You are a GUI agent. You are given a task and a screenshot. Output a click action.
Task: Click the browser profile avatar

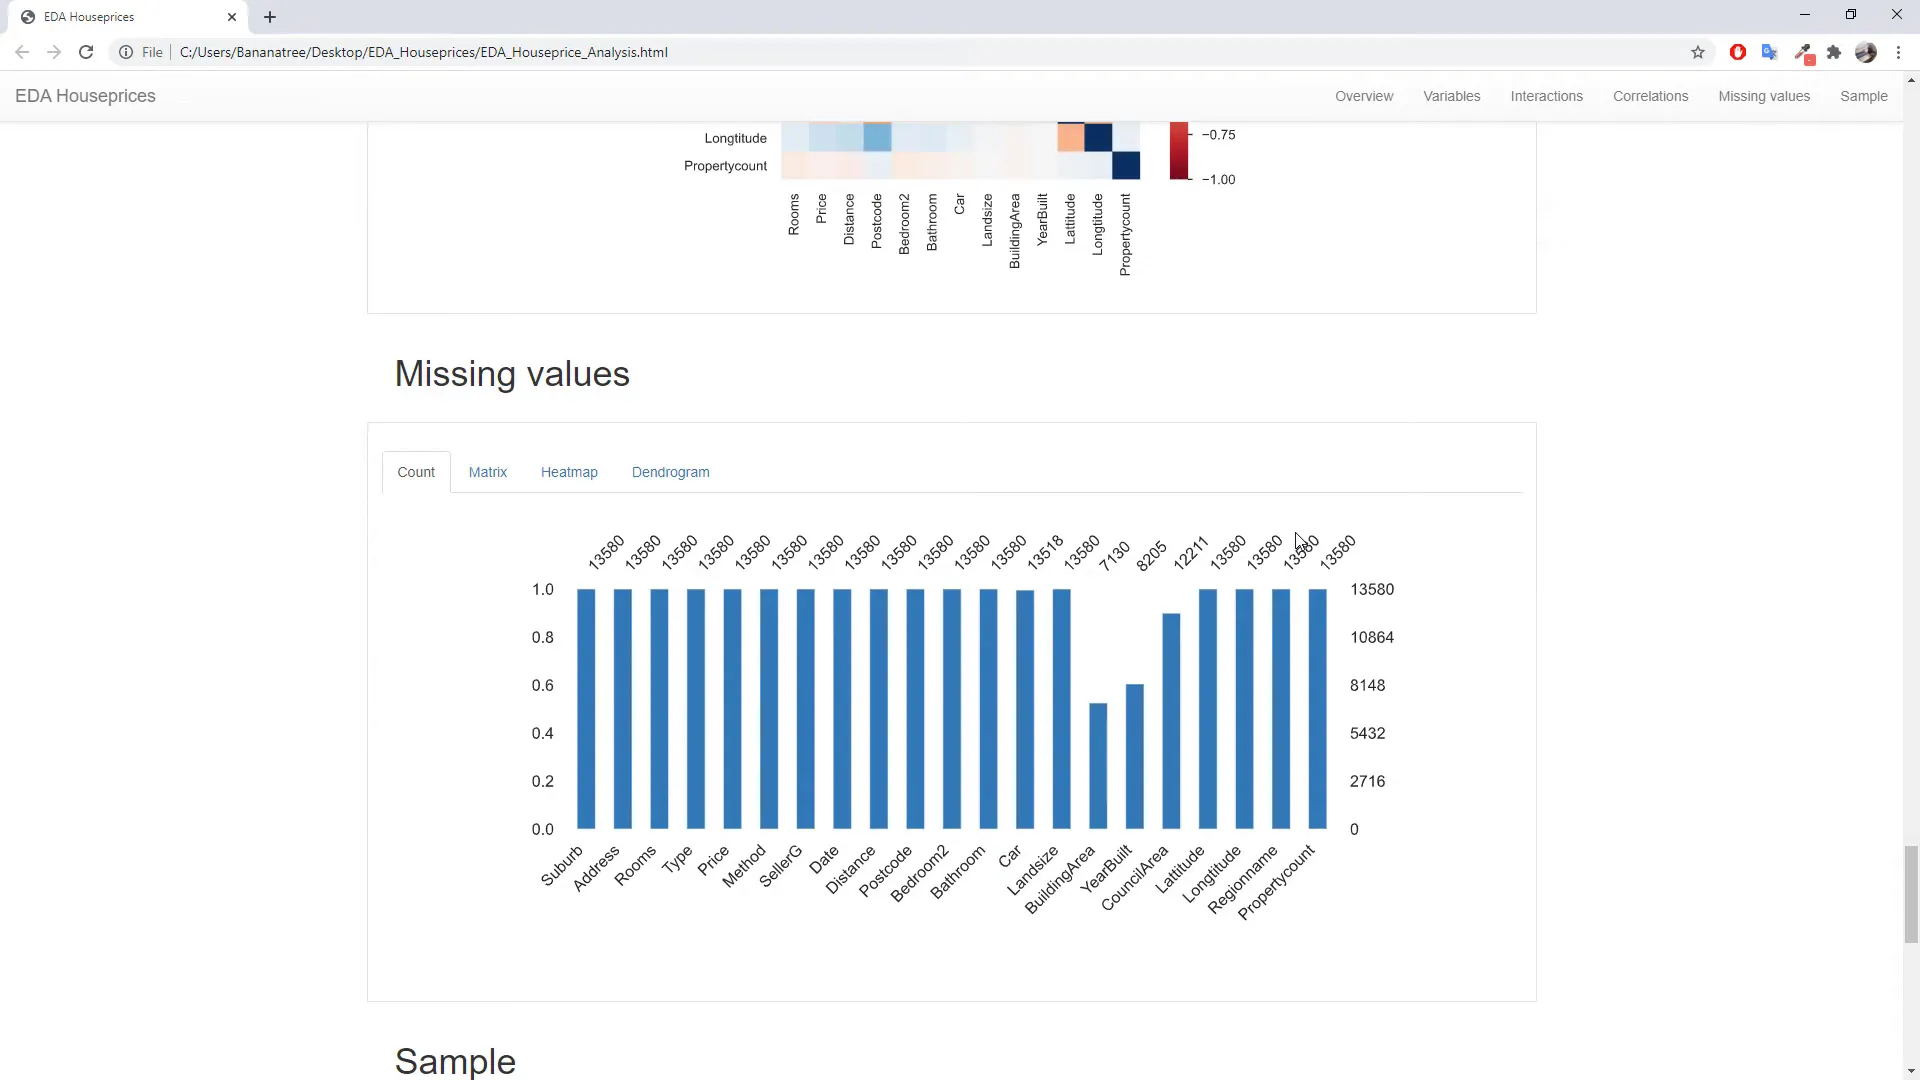pyautogui.click(x=1866, y=52)
